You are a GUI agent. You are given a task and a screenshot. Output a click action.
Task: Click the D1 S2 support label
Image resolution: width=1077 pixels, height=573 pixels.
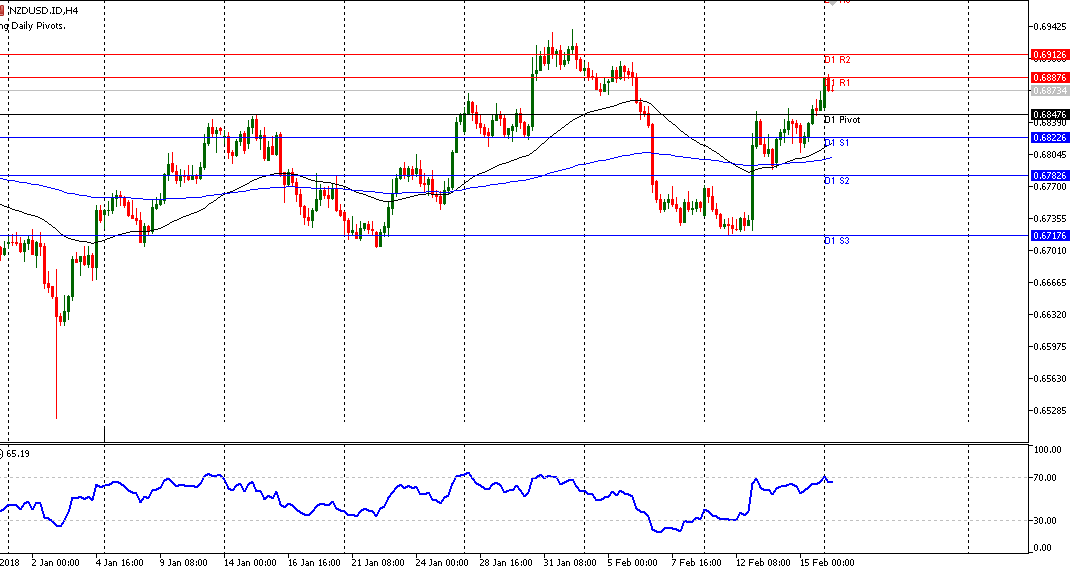point(837,181)
